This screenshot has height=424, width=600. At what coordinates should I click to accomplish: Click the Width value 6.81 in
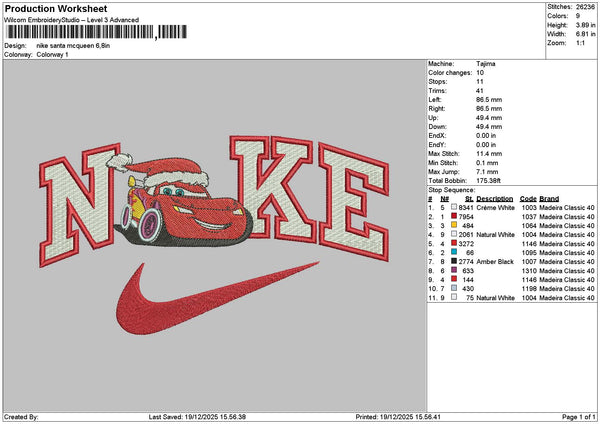pos(585,34)
